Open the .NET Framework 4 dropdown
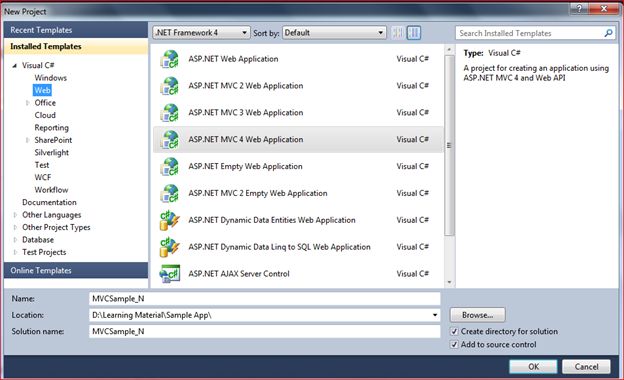 click(x=201, y=33)
